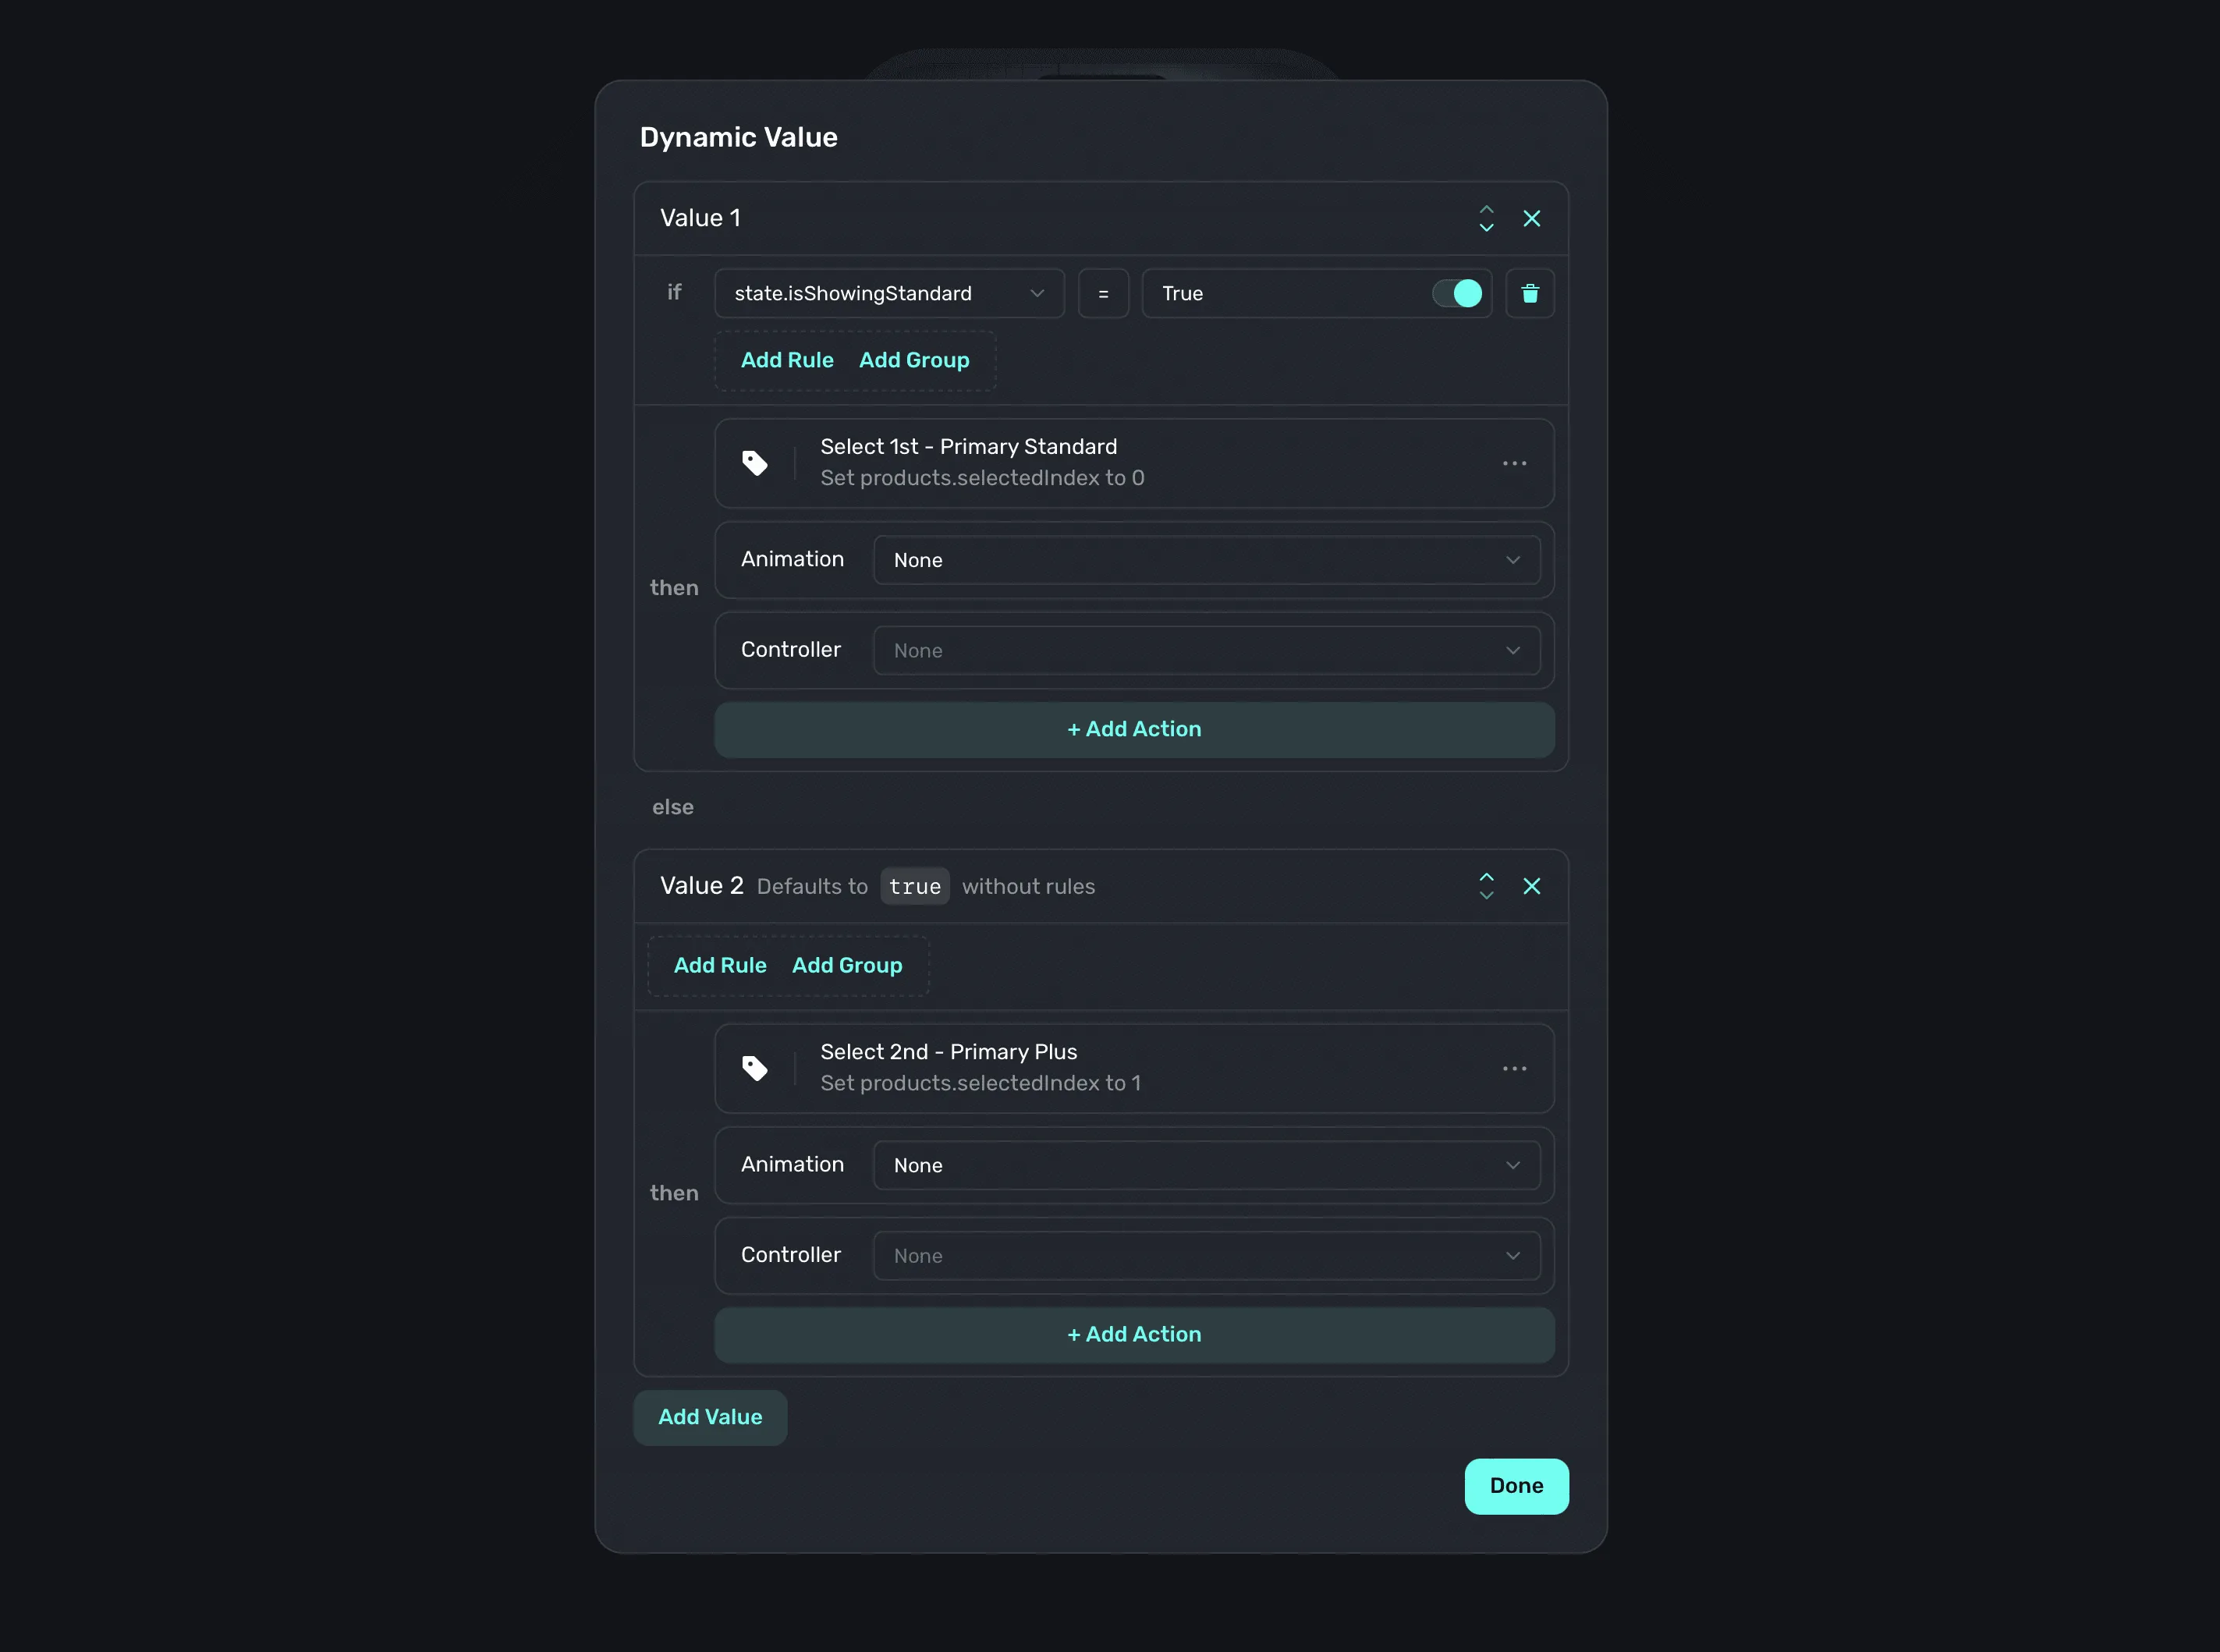This screenshot has height=1652, width=2220.
Task: Change the equals operator button
Action: coord(1103,293)
